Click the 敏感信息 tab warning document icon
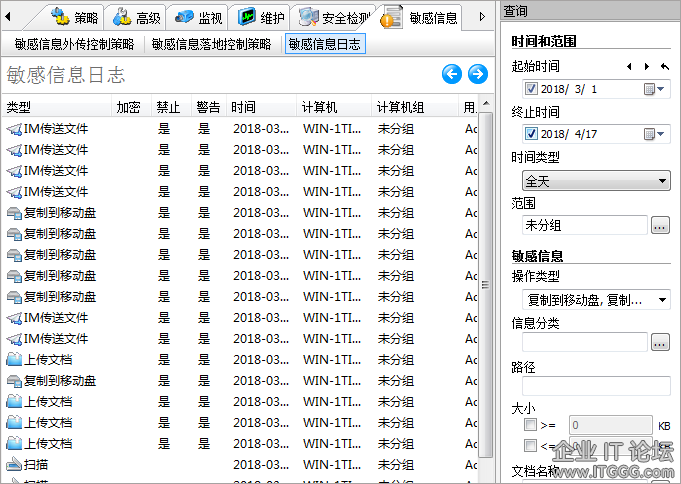The width and height of the screenshot is (681, 484). [x=391, y=17]
